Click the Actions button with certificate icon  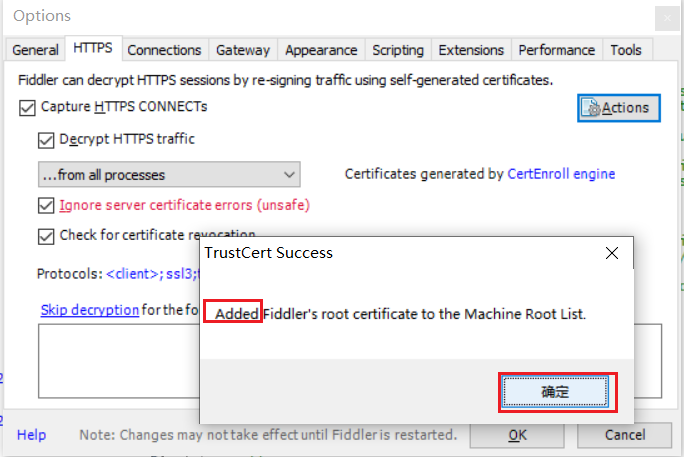pos(619,108)
